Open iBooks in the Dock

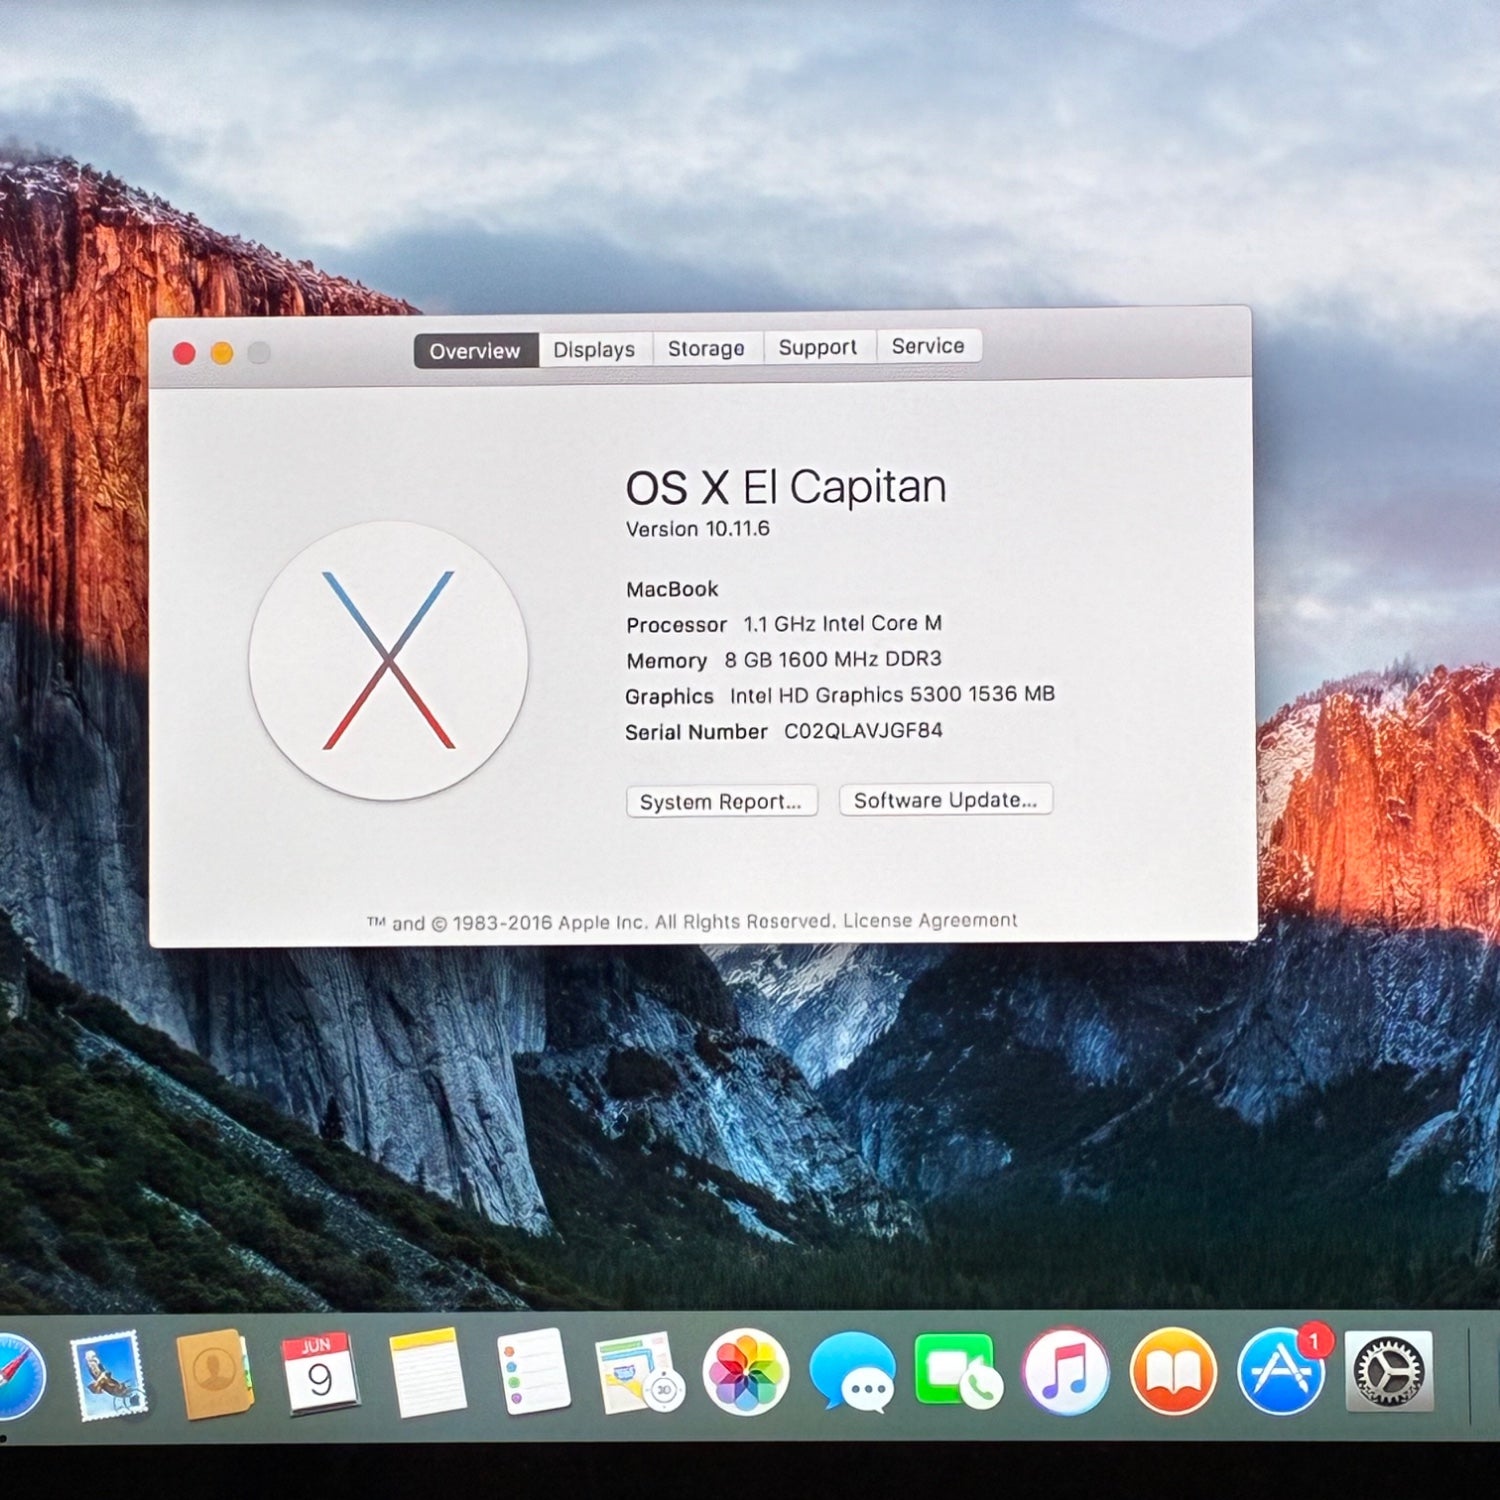(1173, 1371)
